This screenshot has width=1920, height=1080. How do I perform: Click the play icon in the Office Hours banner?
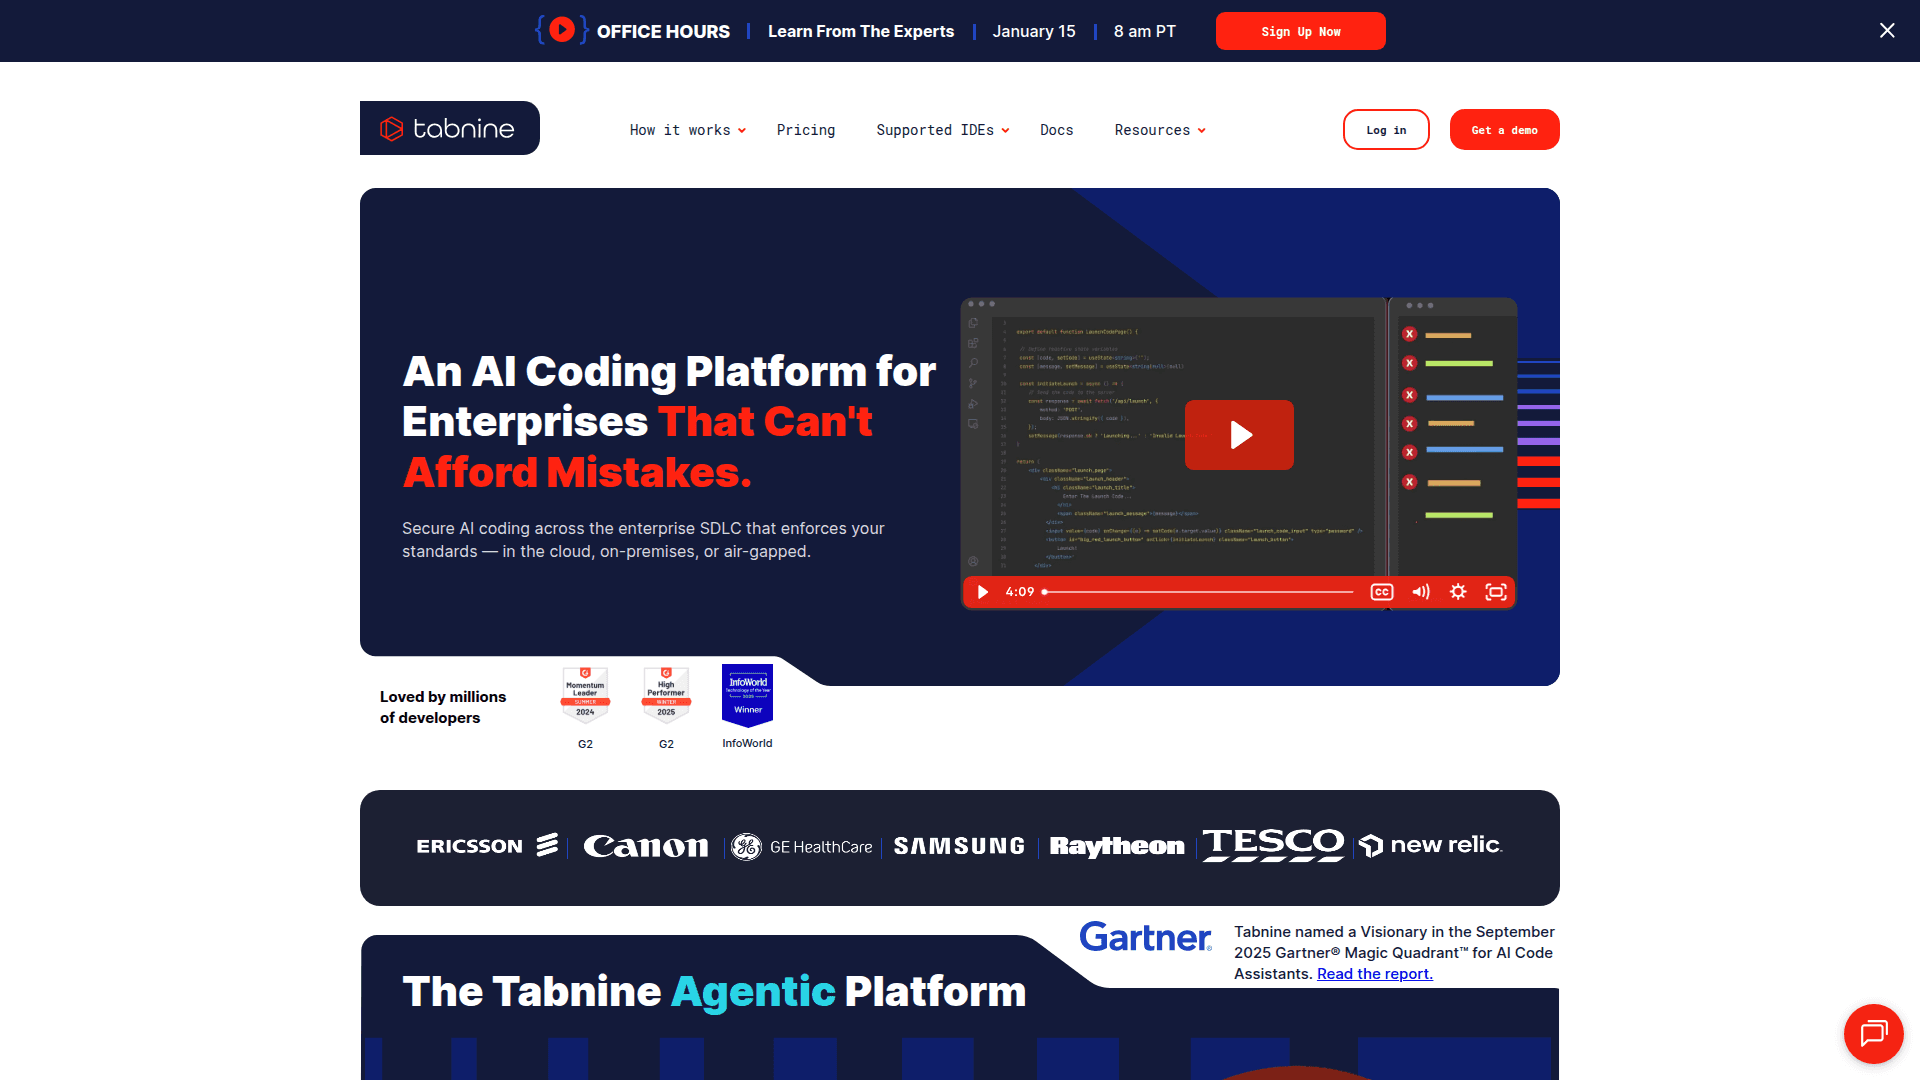click(x=561, y=30)
